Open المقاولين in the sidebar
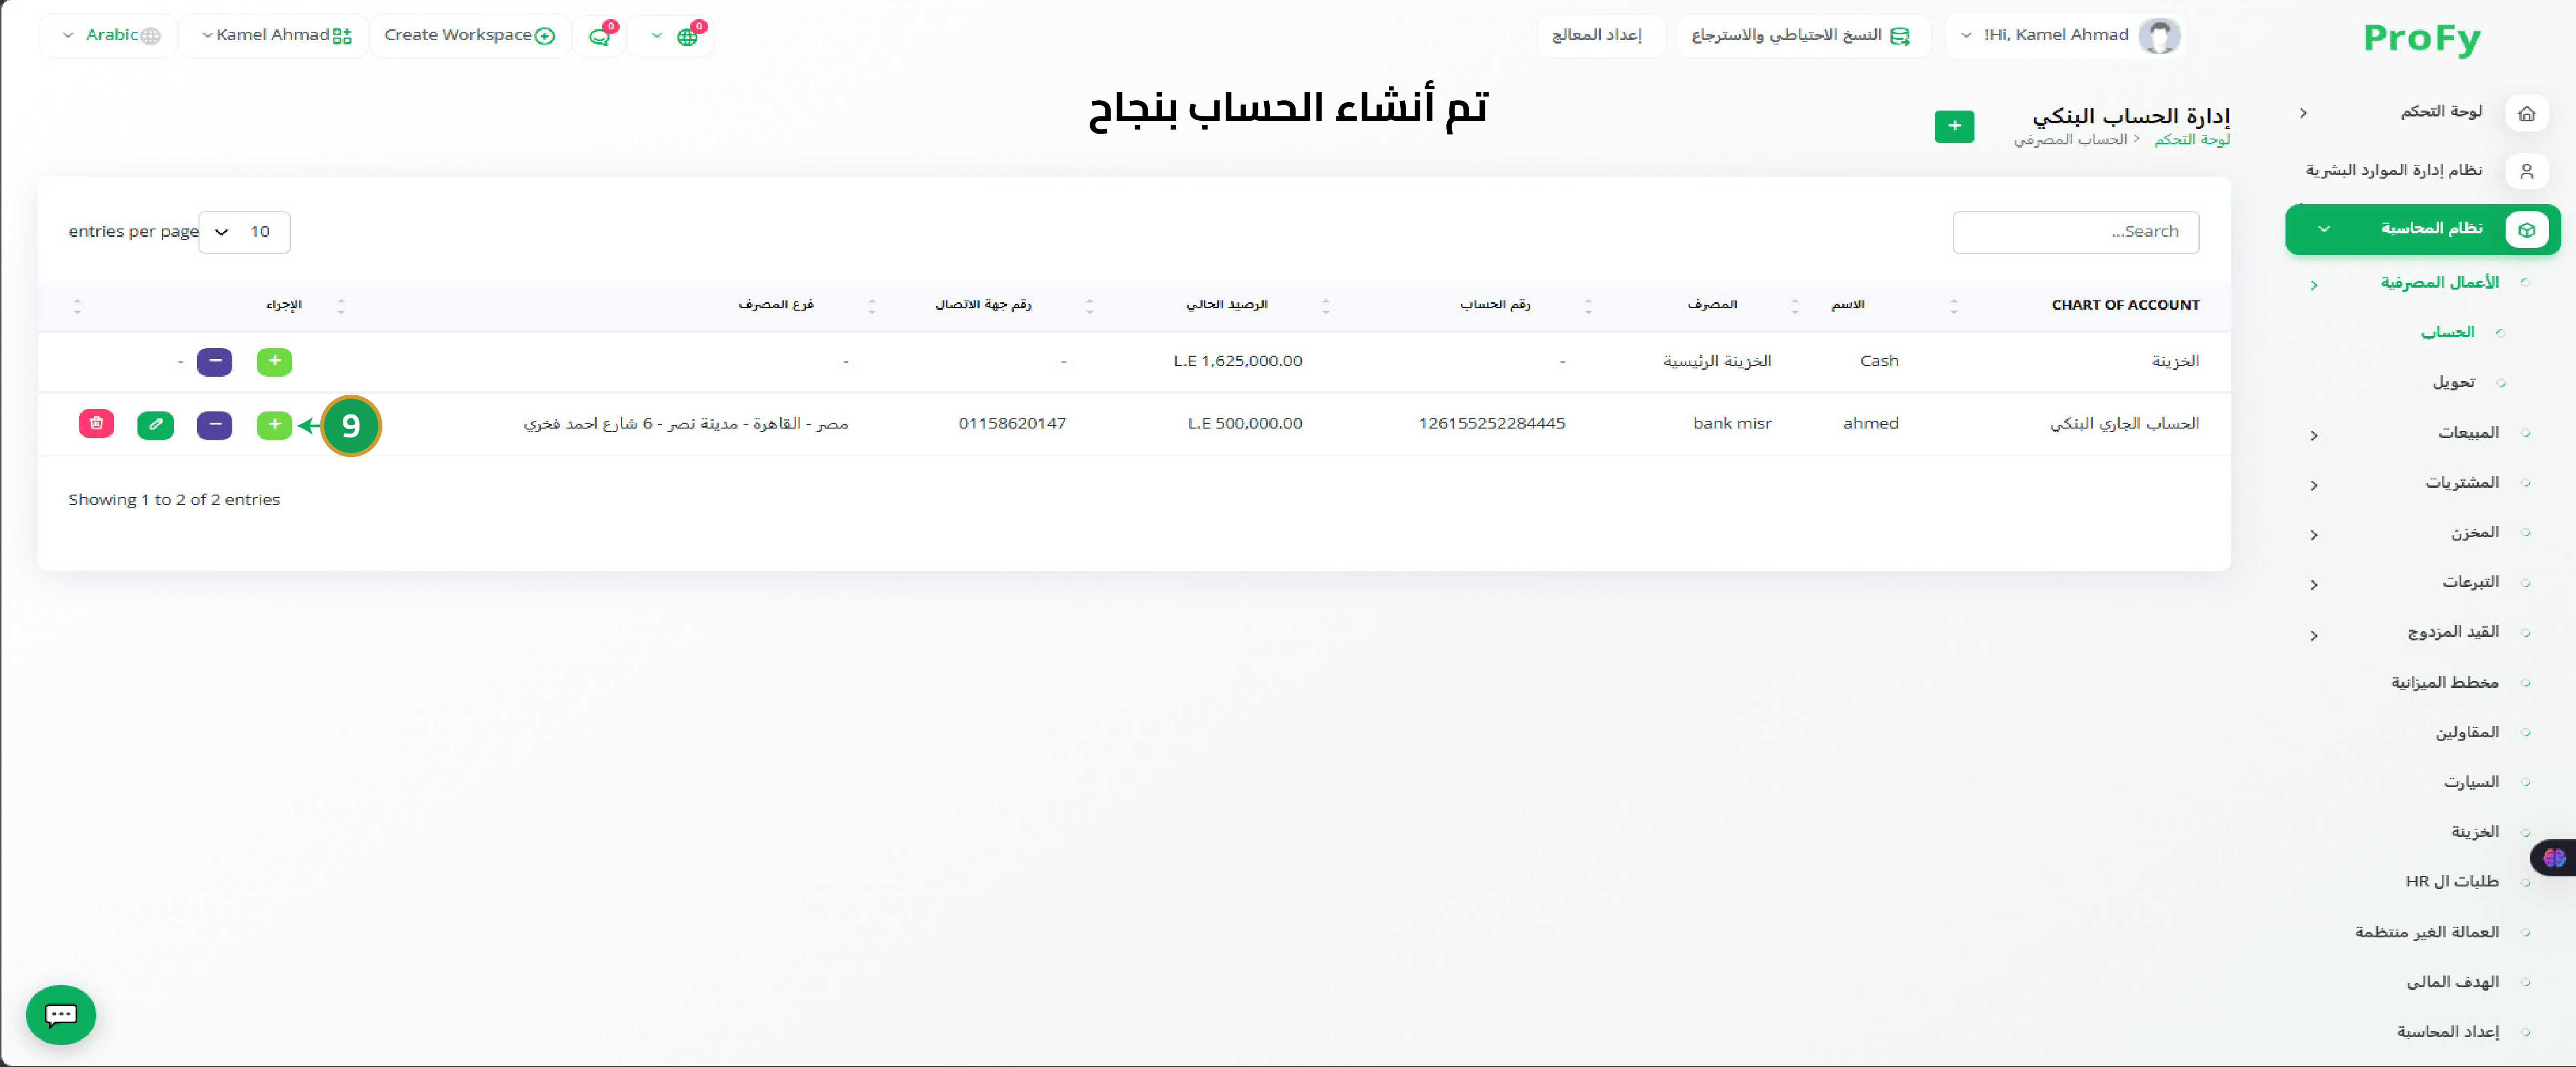This screenshot has width=2576, height=1067. pyautogui.click(x=2466, y=732)
